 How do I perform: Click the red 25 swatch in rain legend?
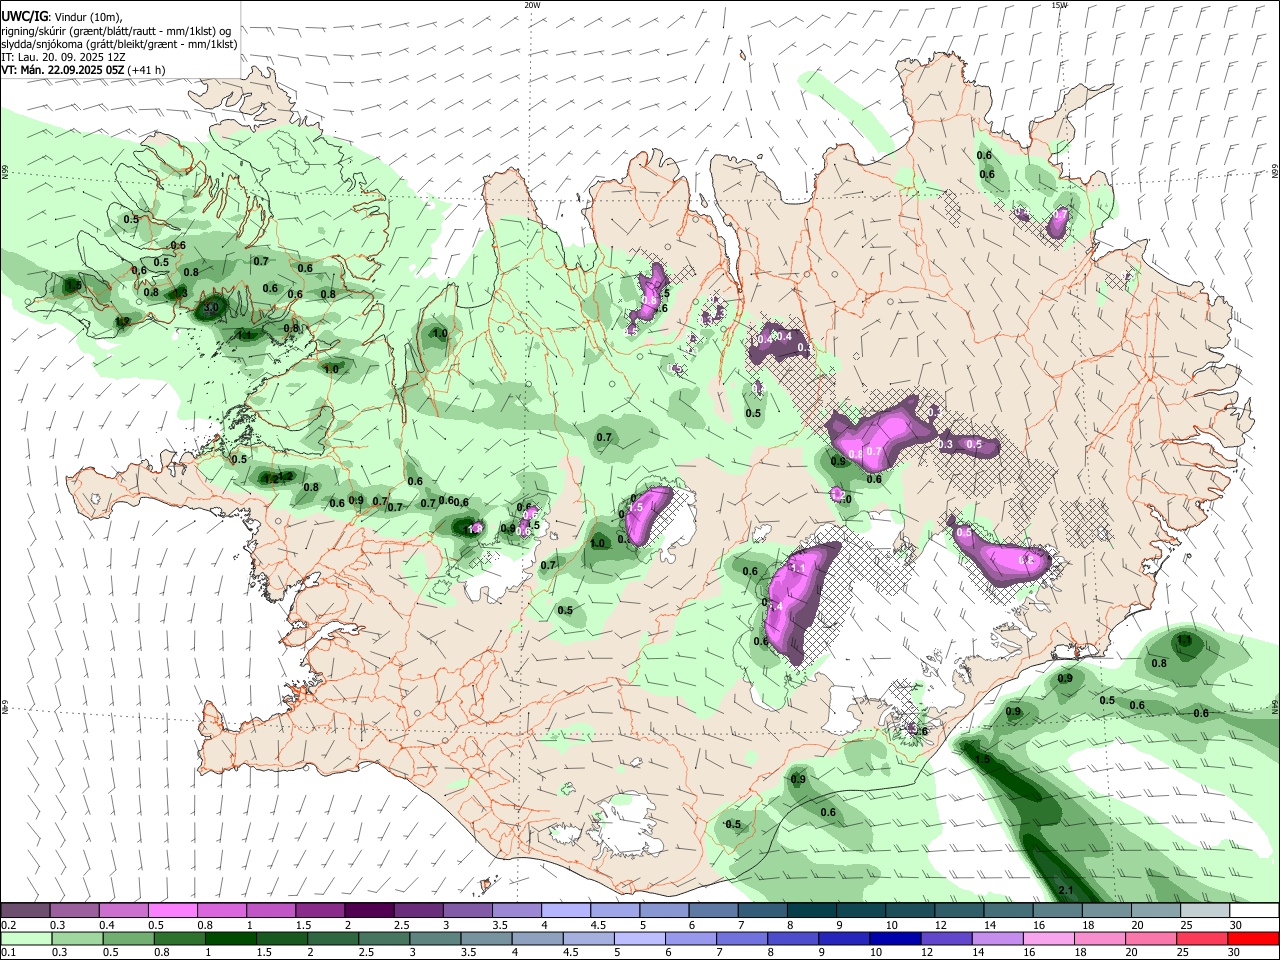pyautogui.click(x=1202, y=938)
